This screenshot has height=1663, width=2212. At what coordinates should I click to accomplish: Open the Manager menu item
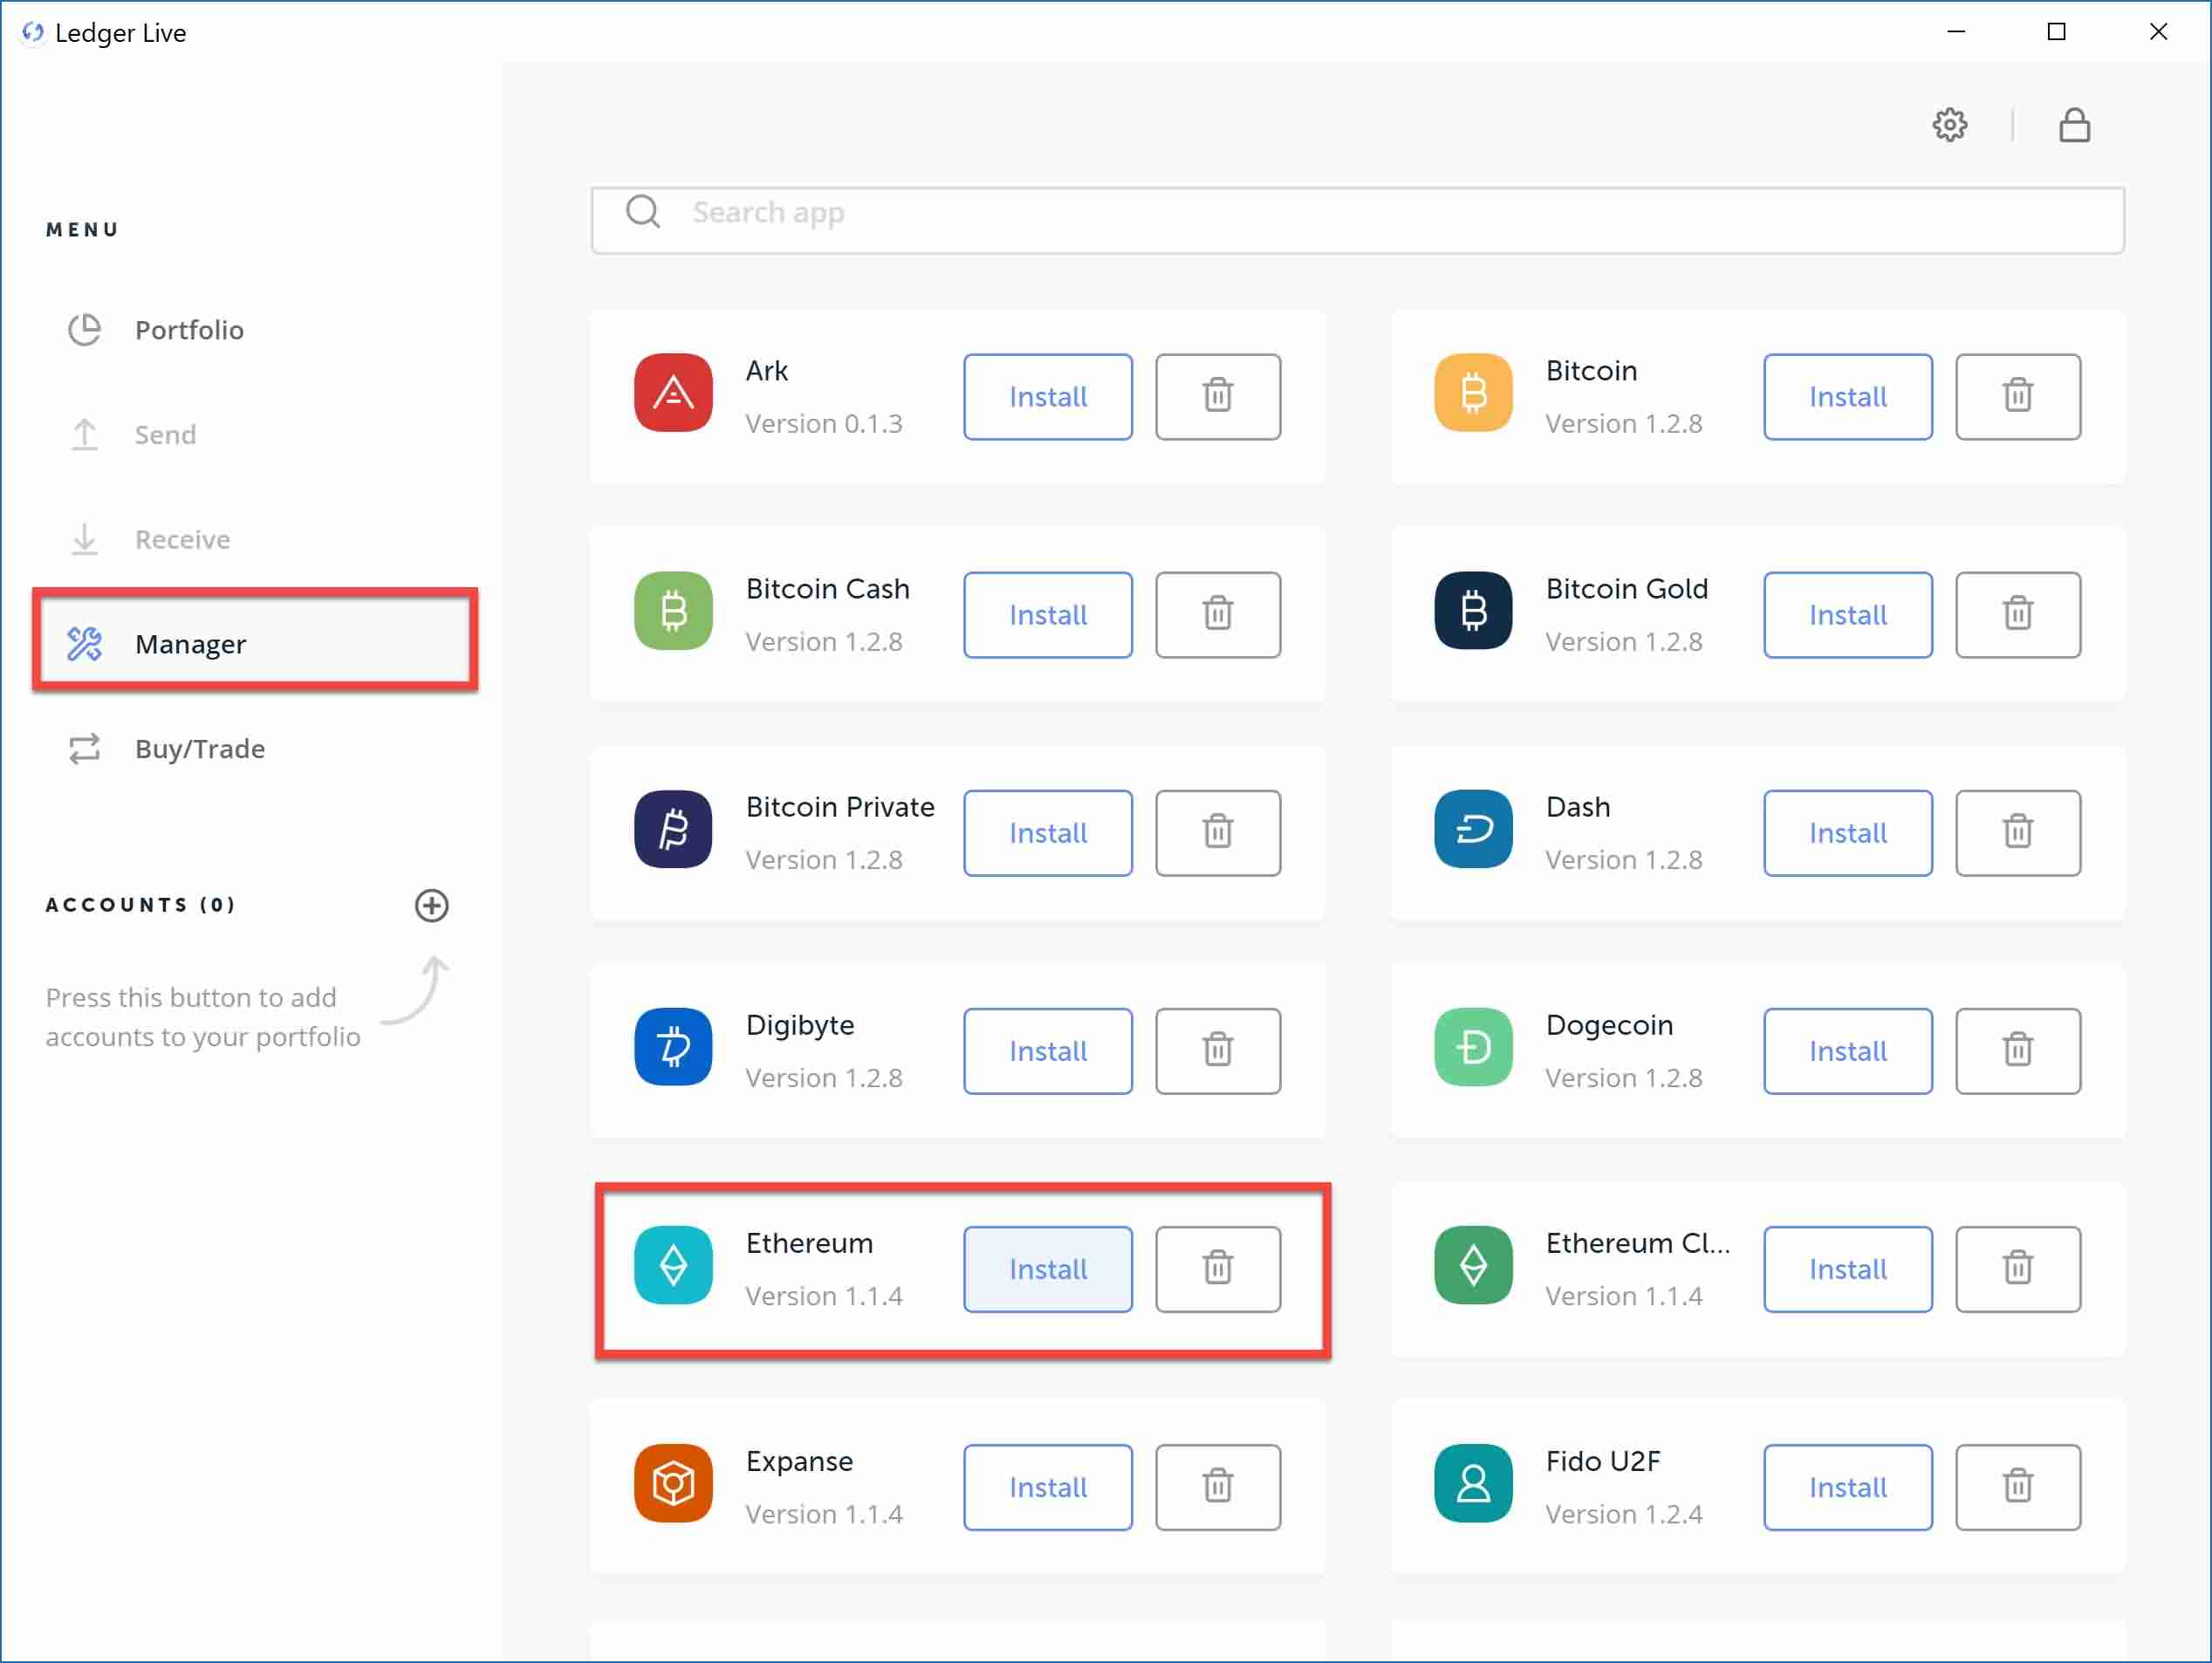click(255, 643)
